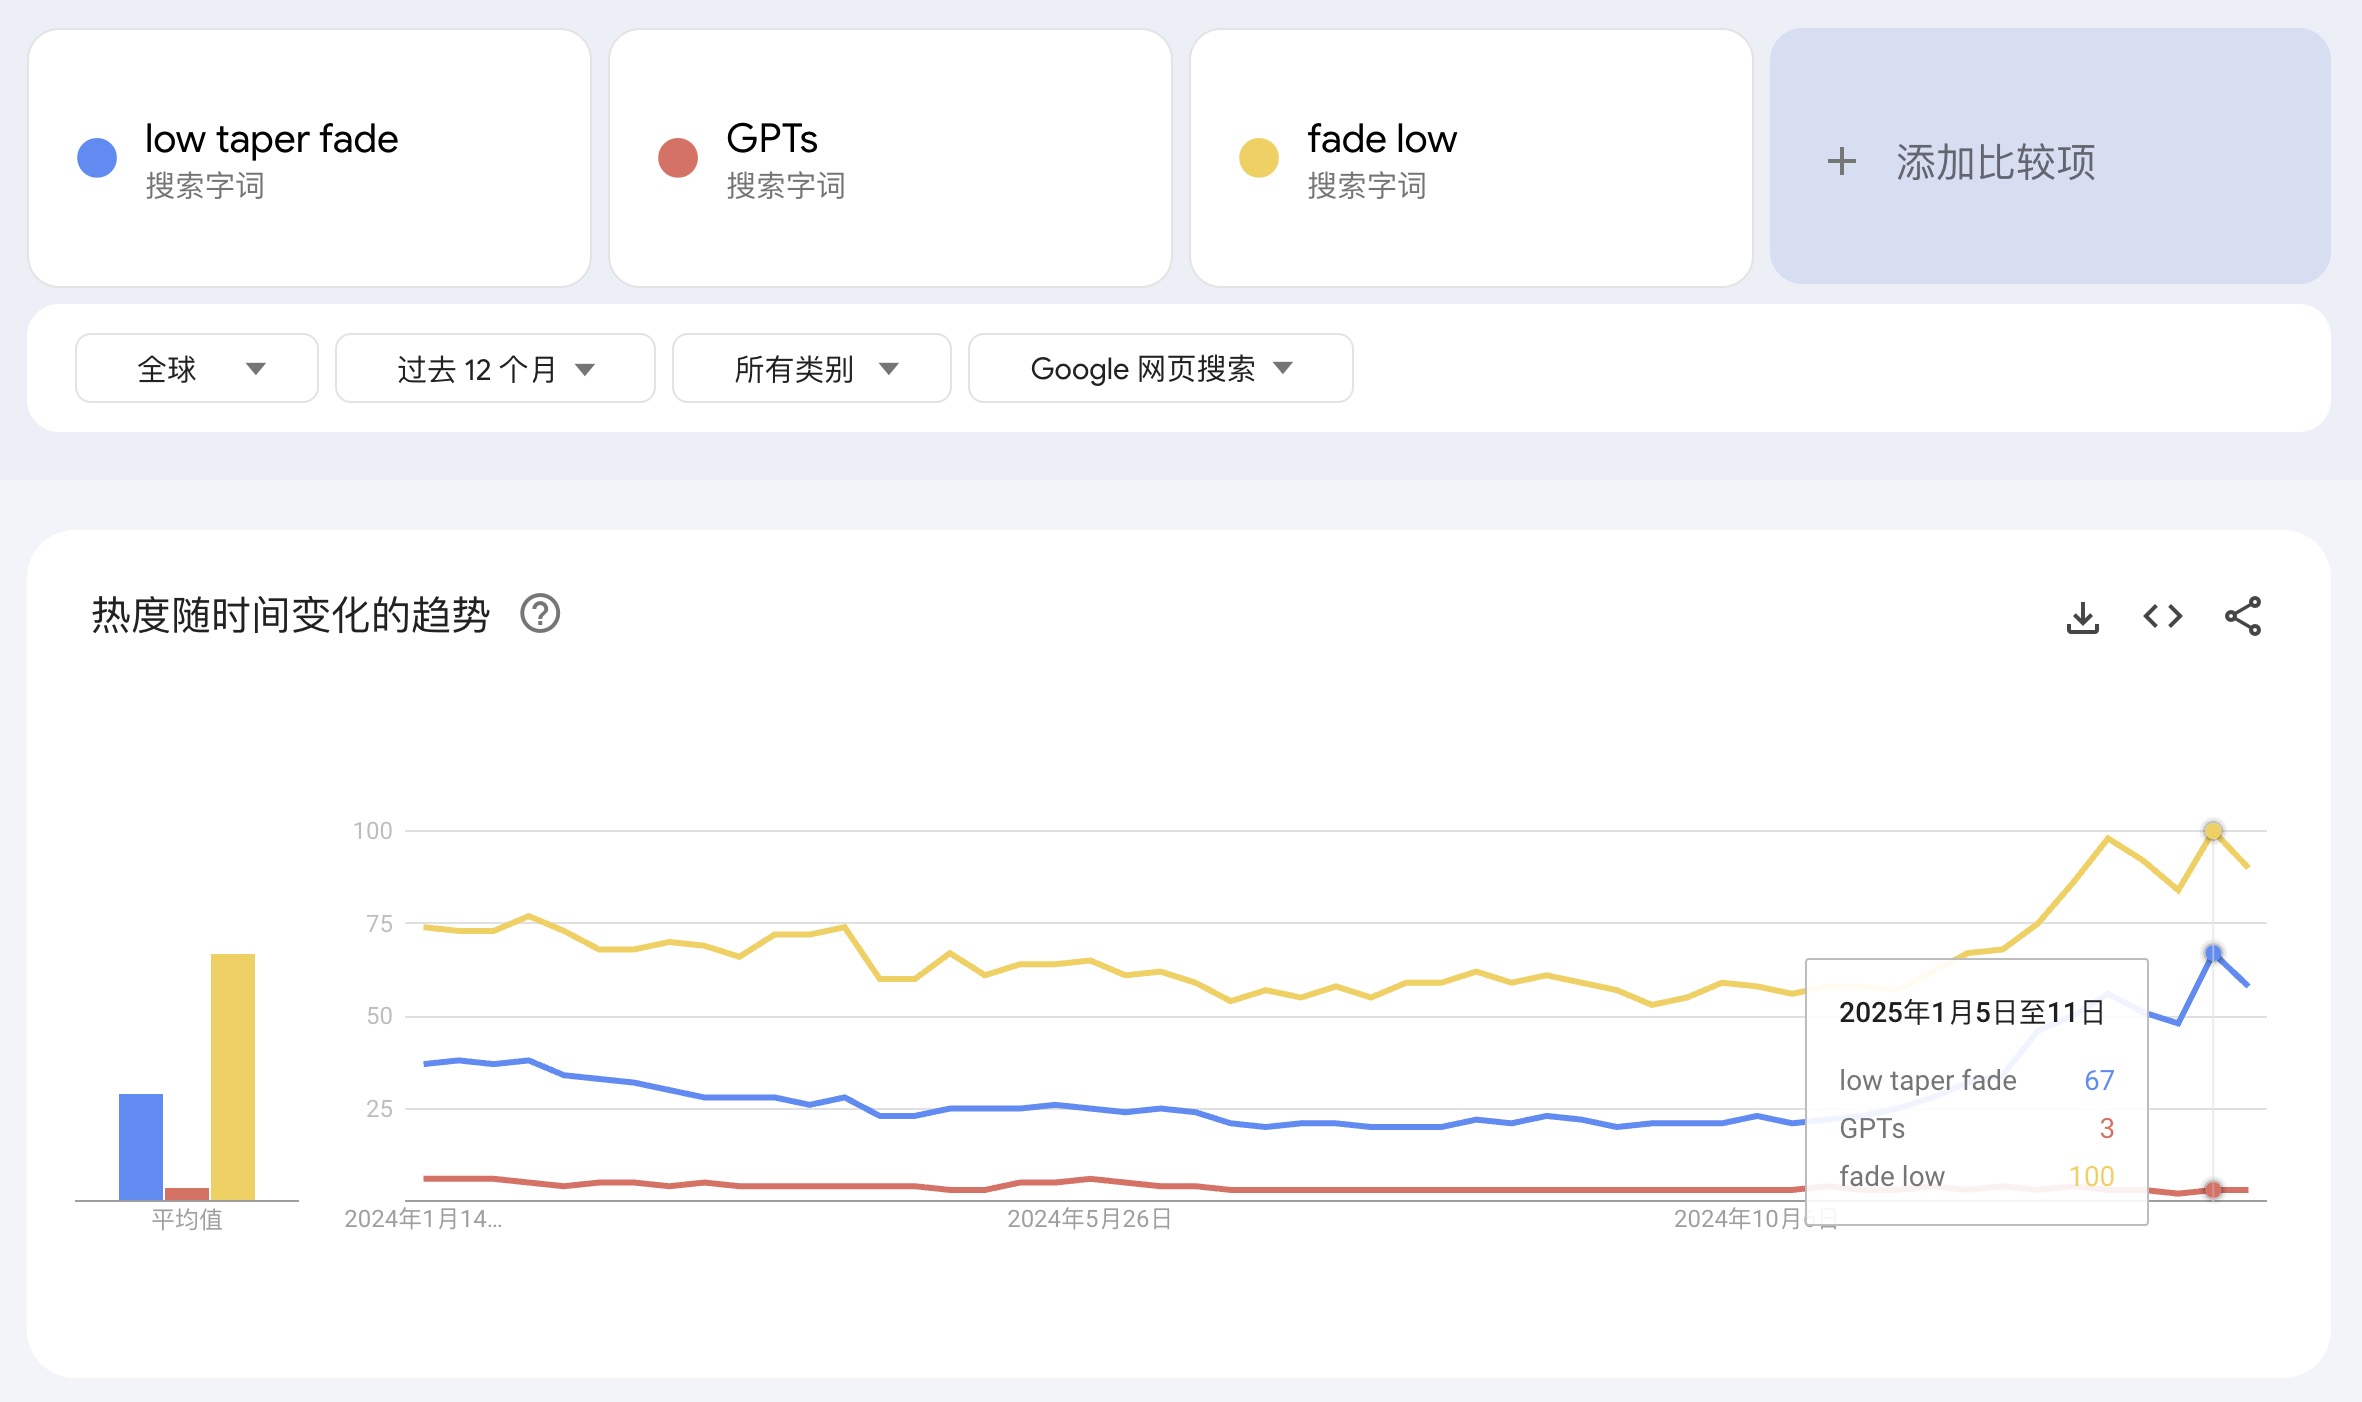Image resolution: width=2362 pixels, height=1402 pixels.
Task: Open the 所有类别 category dropdown
Action: 811,369
